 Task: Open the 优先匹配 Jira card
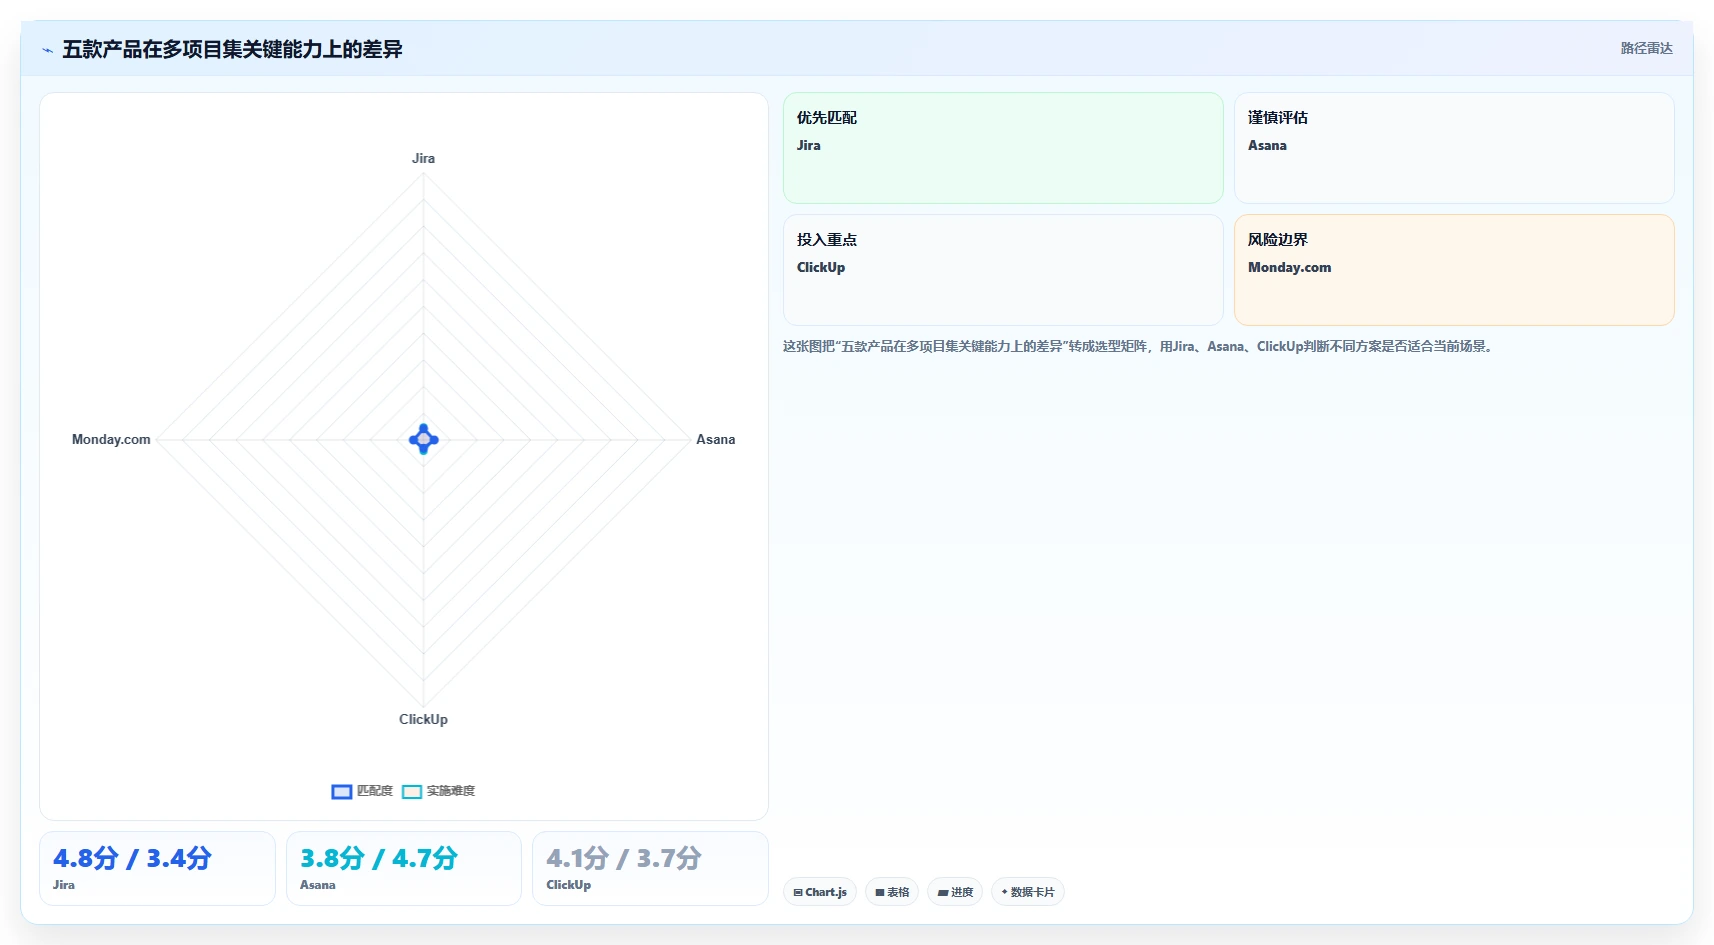coord(1003,148)
